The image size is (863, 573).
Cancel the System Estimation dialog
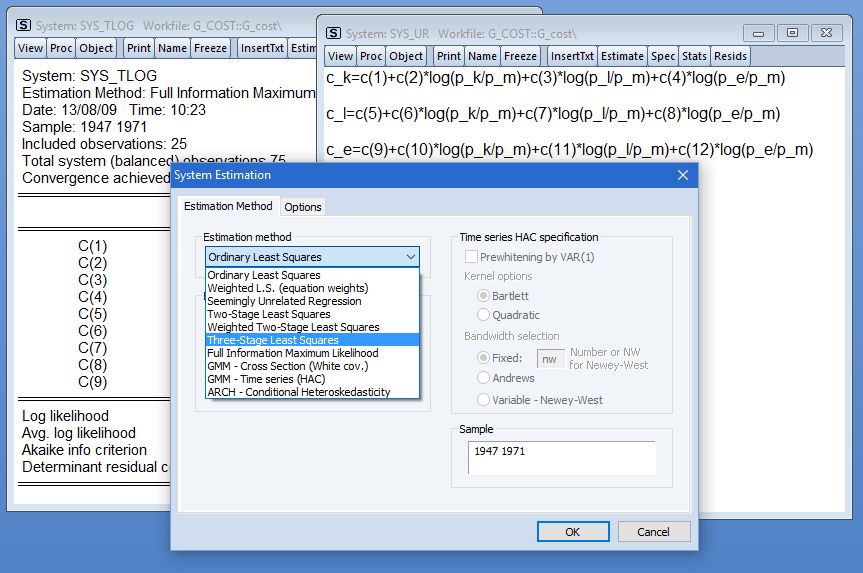pyautogui.click(x=653, y=532)
